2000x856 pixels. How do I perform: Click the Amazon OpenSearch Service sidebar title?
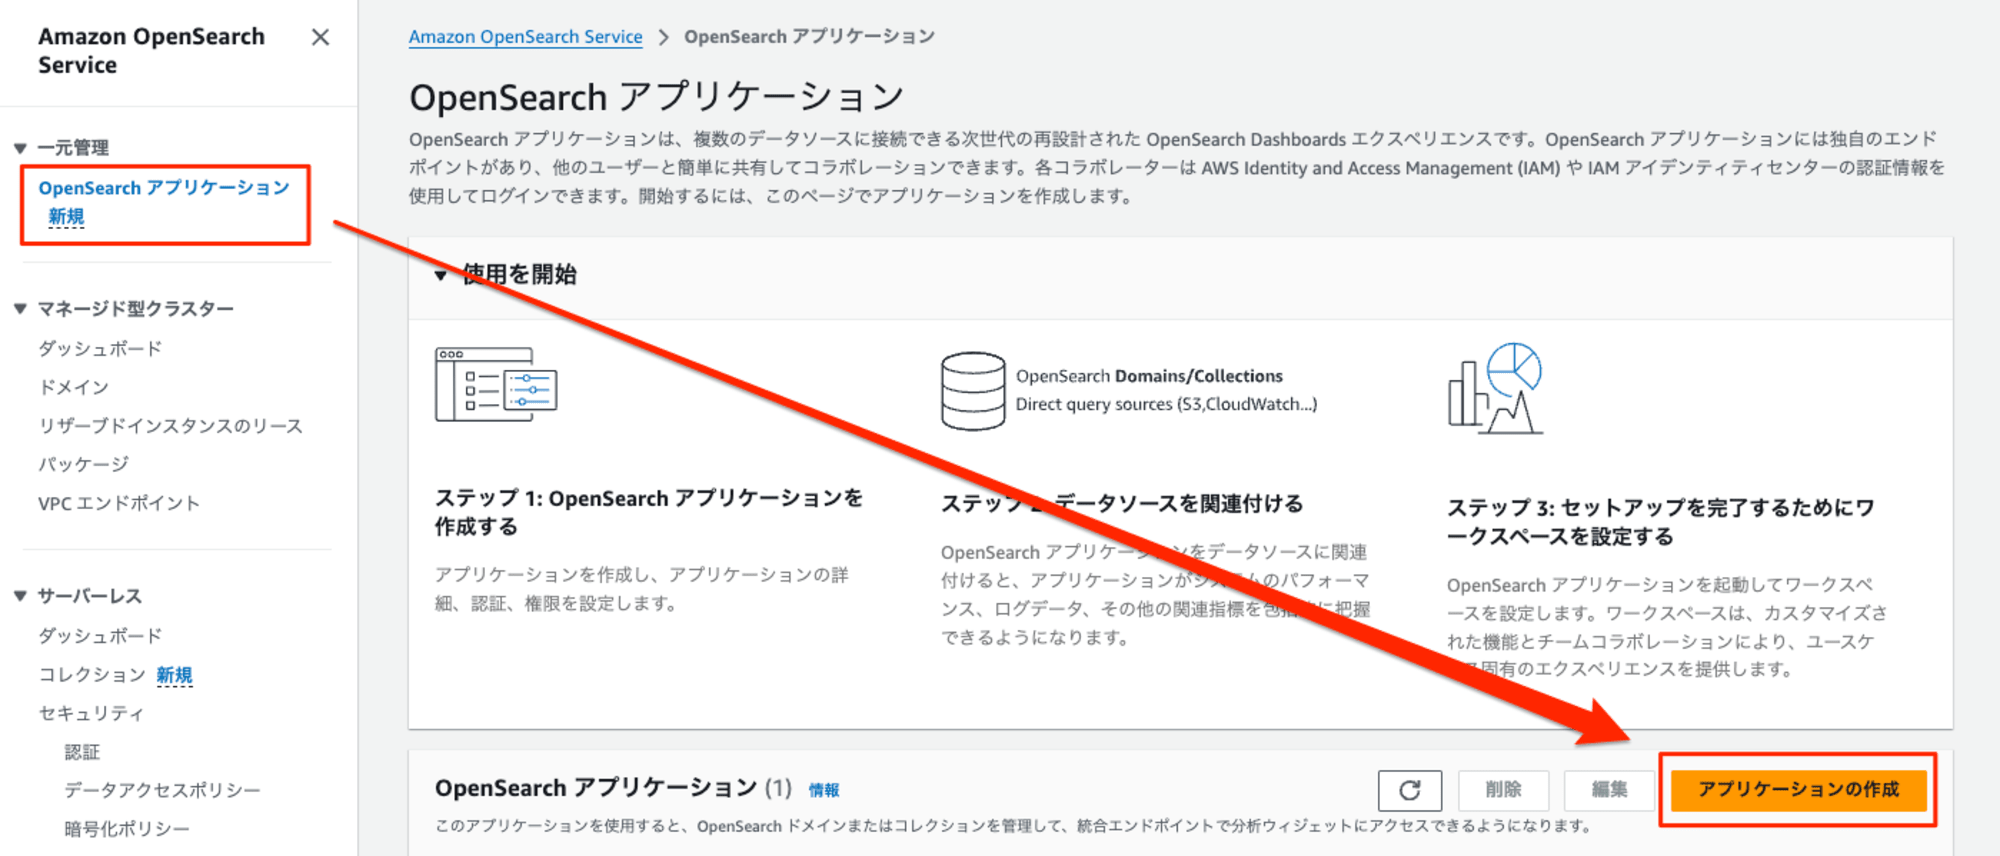[151, 51]
